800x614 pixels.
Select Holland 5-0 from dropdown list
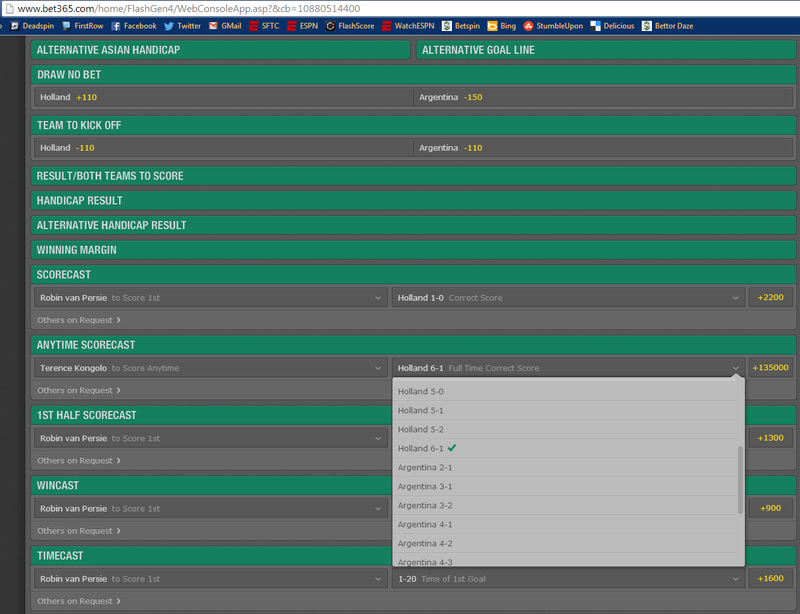coord(565,391)
